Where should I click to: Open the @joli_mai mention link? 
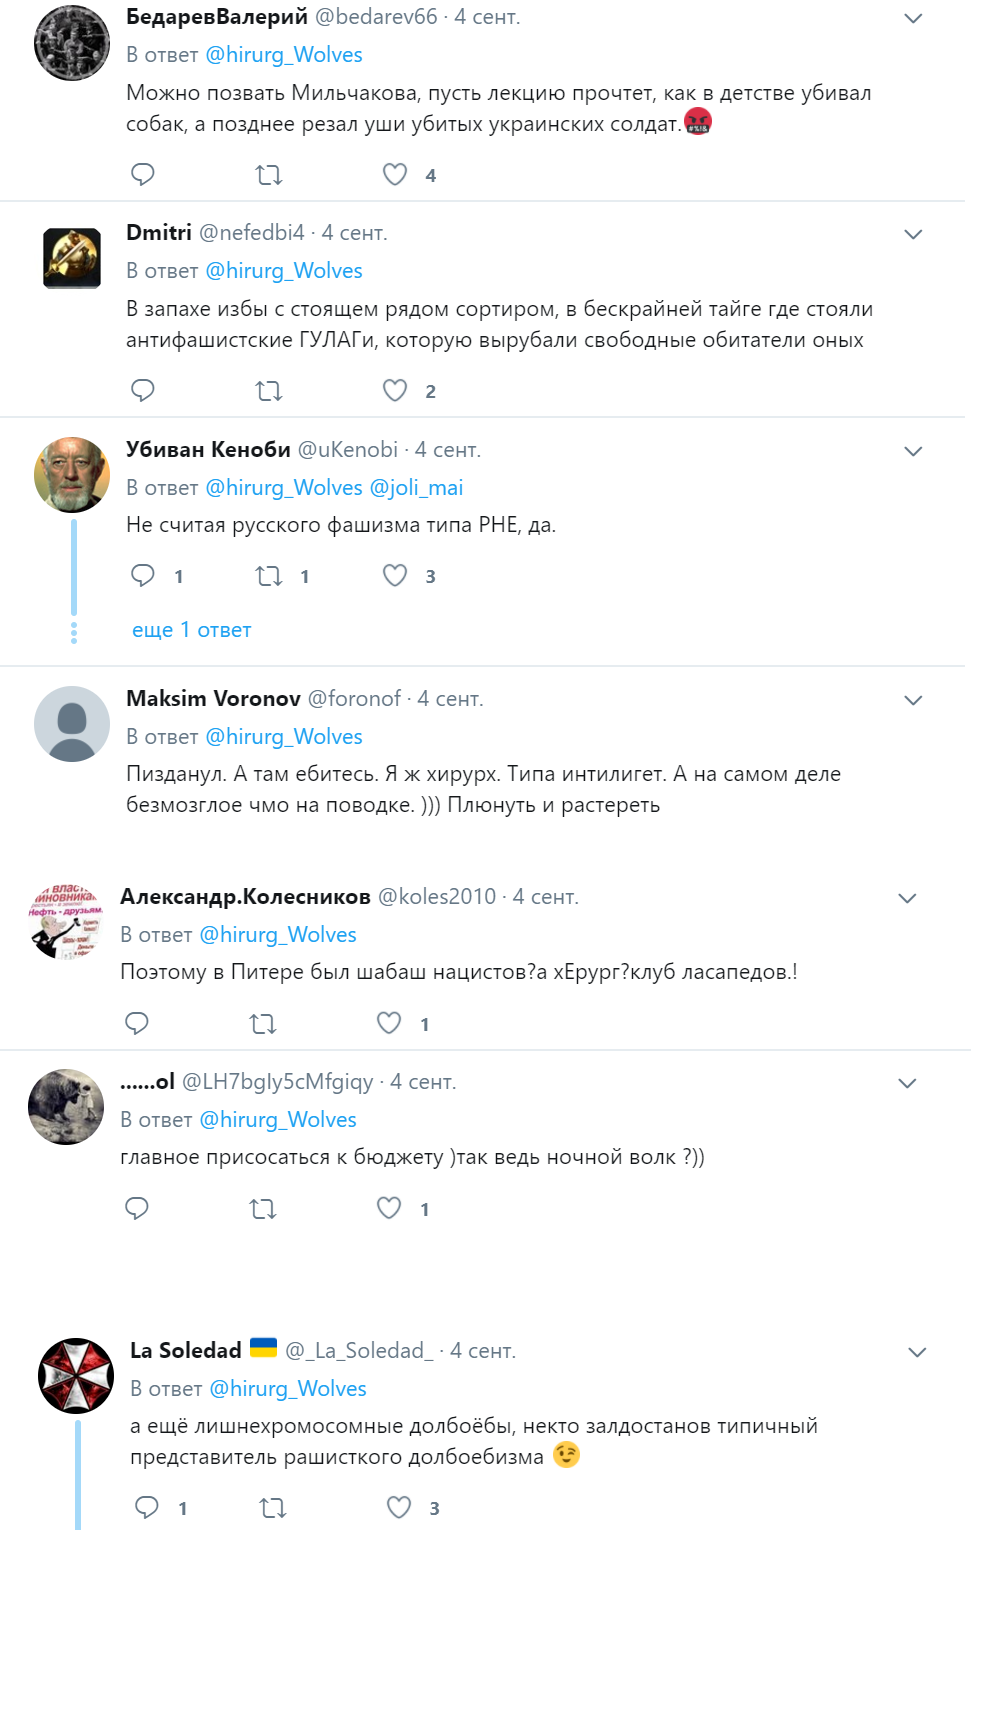416,488
